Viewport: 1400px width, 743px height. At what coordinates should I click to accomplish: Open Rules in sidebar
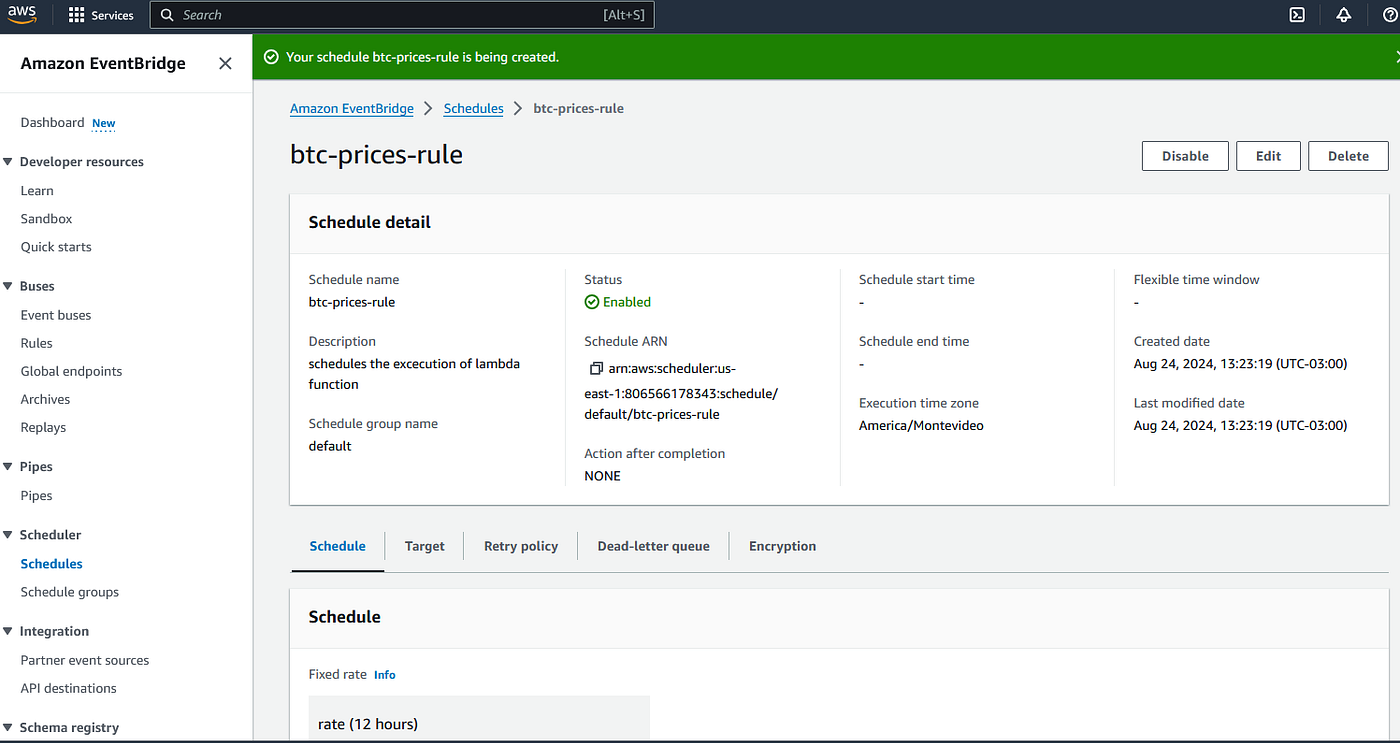36,342
